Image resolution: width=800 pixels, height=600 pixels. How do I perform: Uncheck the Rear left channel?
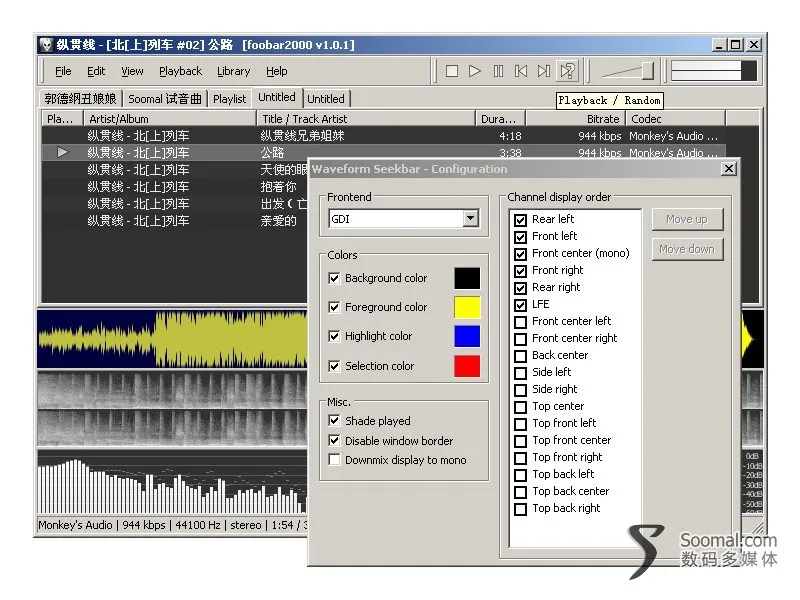click(520, 220)
